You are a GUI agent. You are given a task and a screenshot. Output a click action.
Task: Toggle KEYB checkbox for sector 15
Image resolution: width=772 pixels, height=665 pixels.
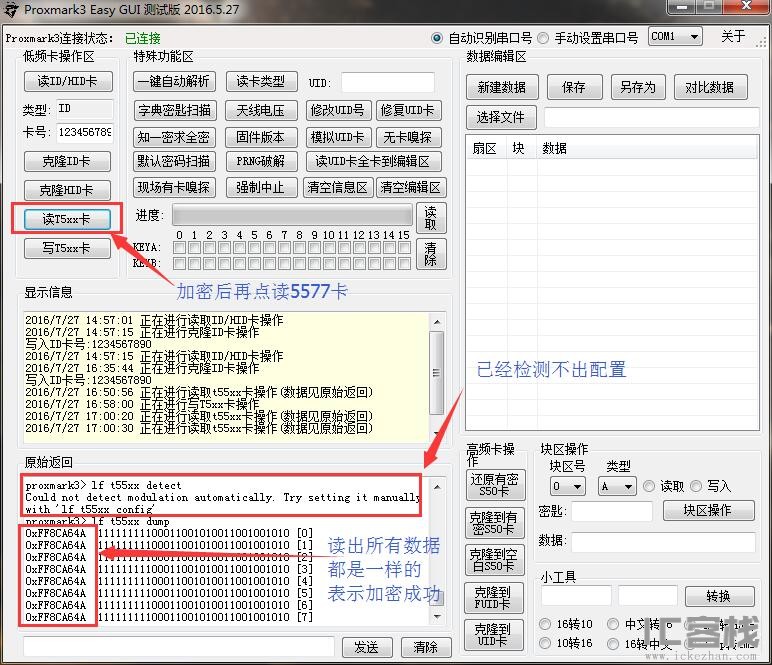(404, 264)
